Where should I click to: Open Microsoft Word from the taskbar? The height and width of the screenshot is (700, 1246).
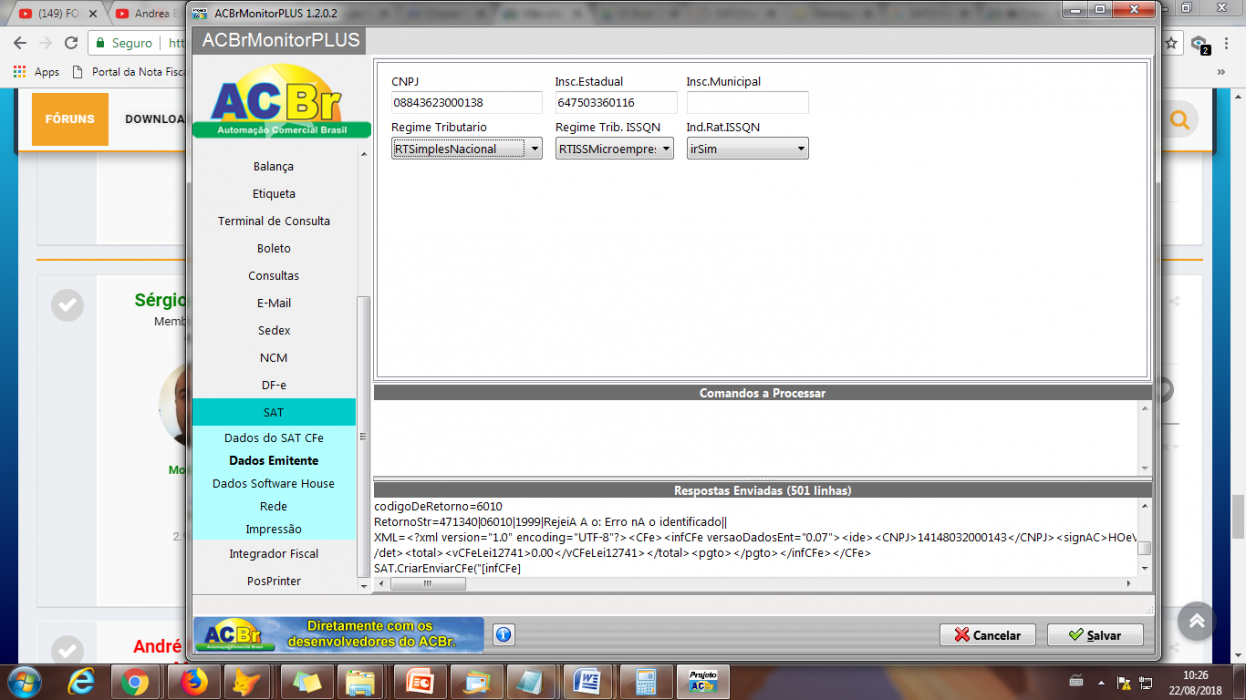click(x=588, y=682)
